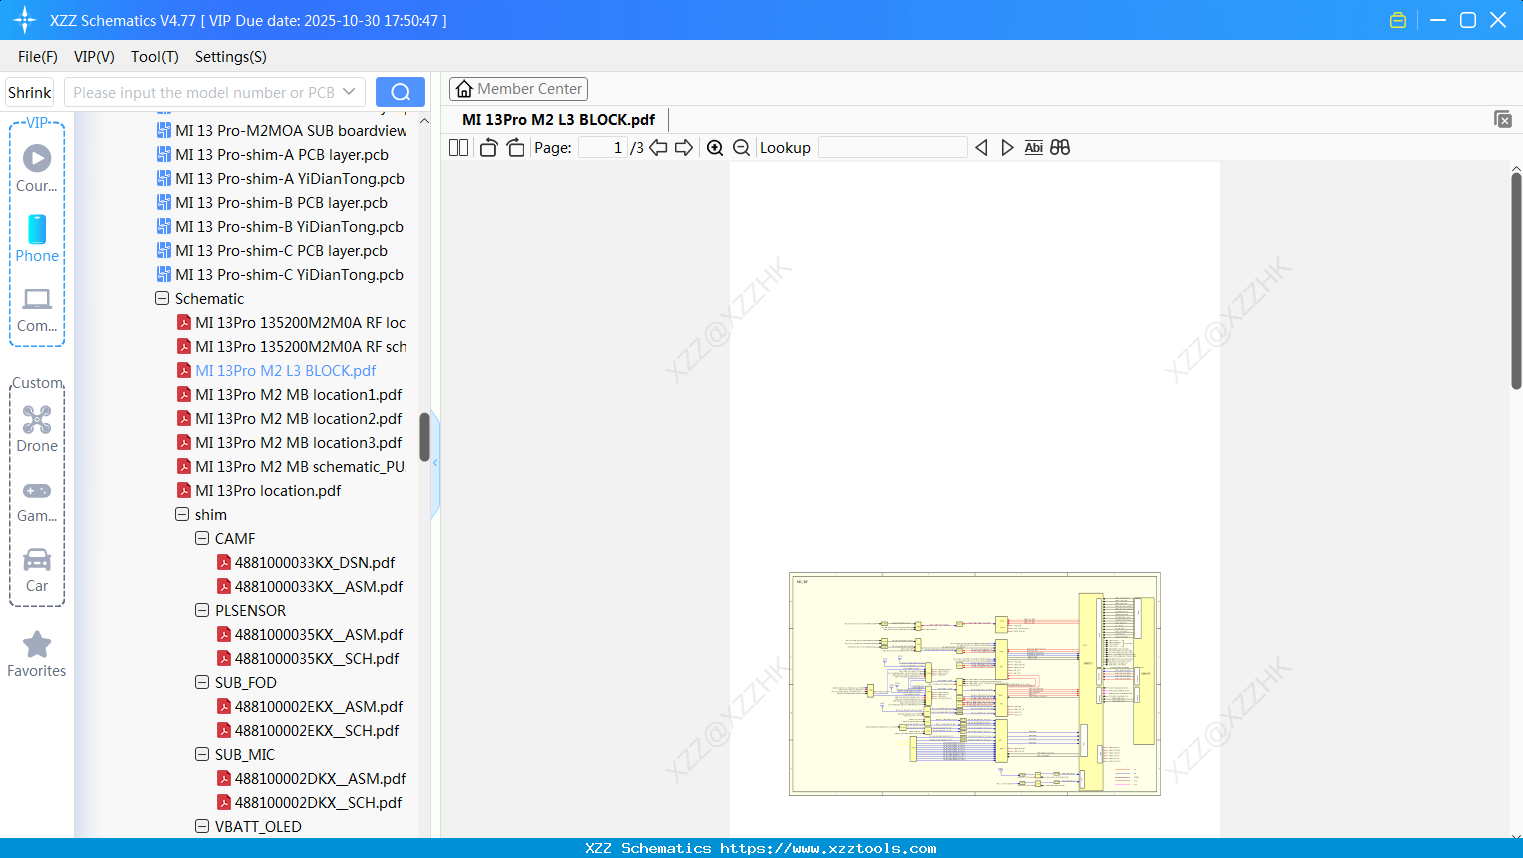1523x858 pixels.
Task: Open the Settings(S) menu
Action: tap(231, 57)
